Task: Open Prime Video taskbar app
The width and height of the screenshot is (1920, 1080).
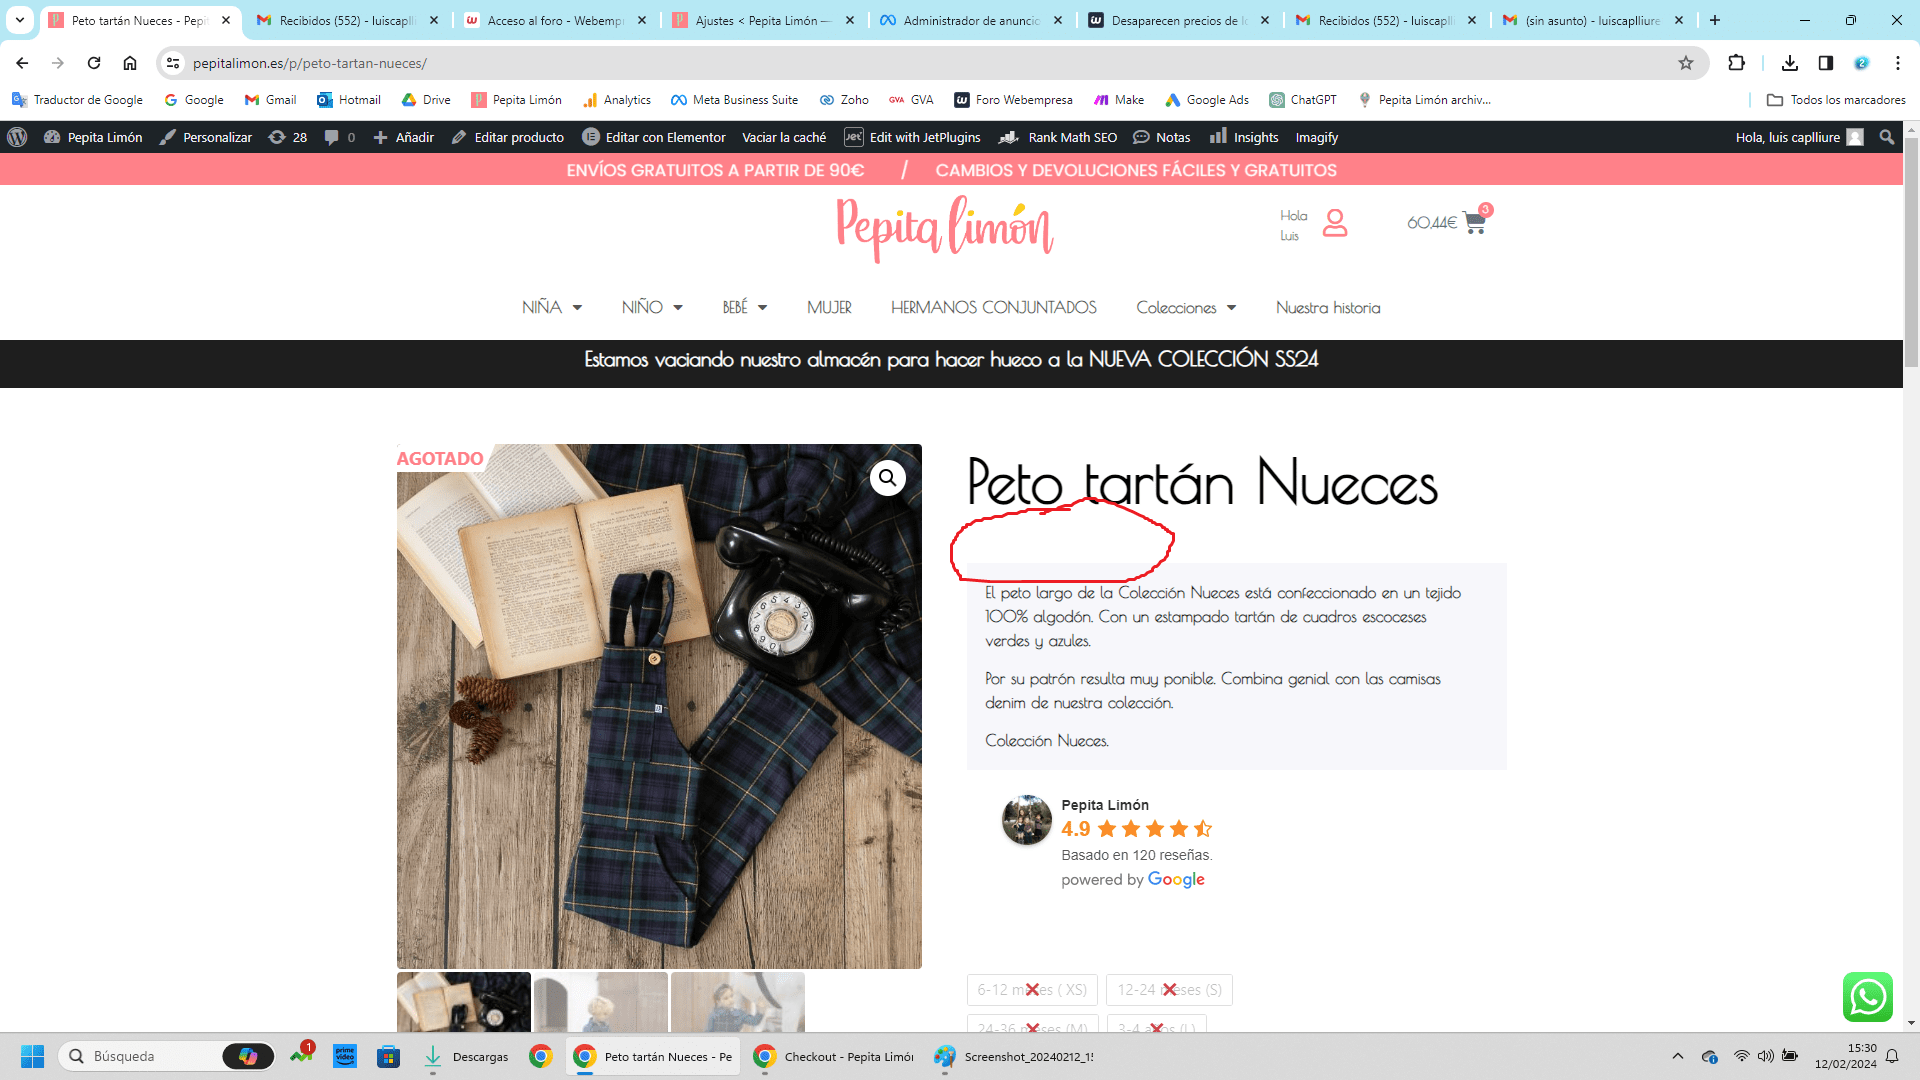Action: click(345, 1056)
